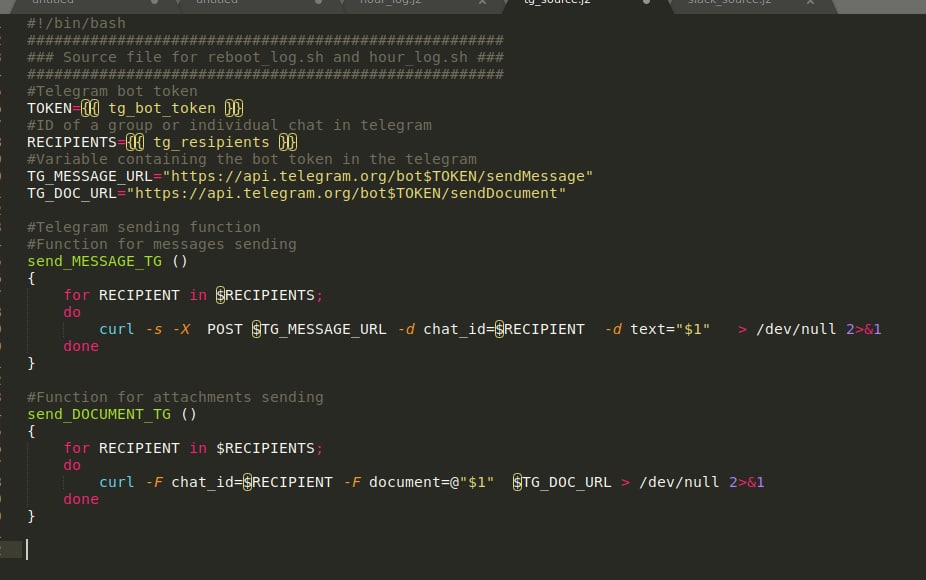Click the sendMessage URL string
Screen dimensions: 926x580
tap(377, 177)
